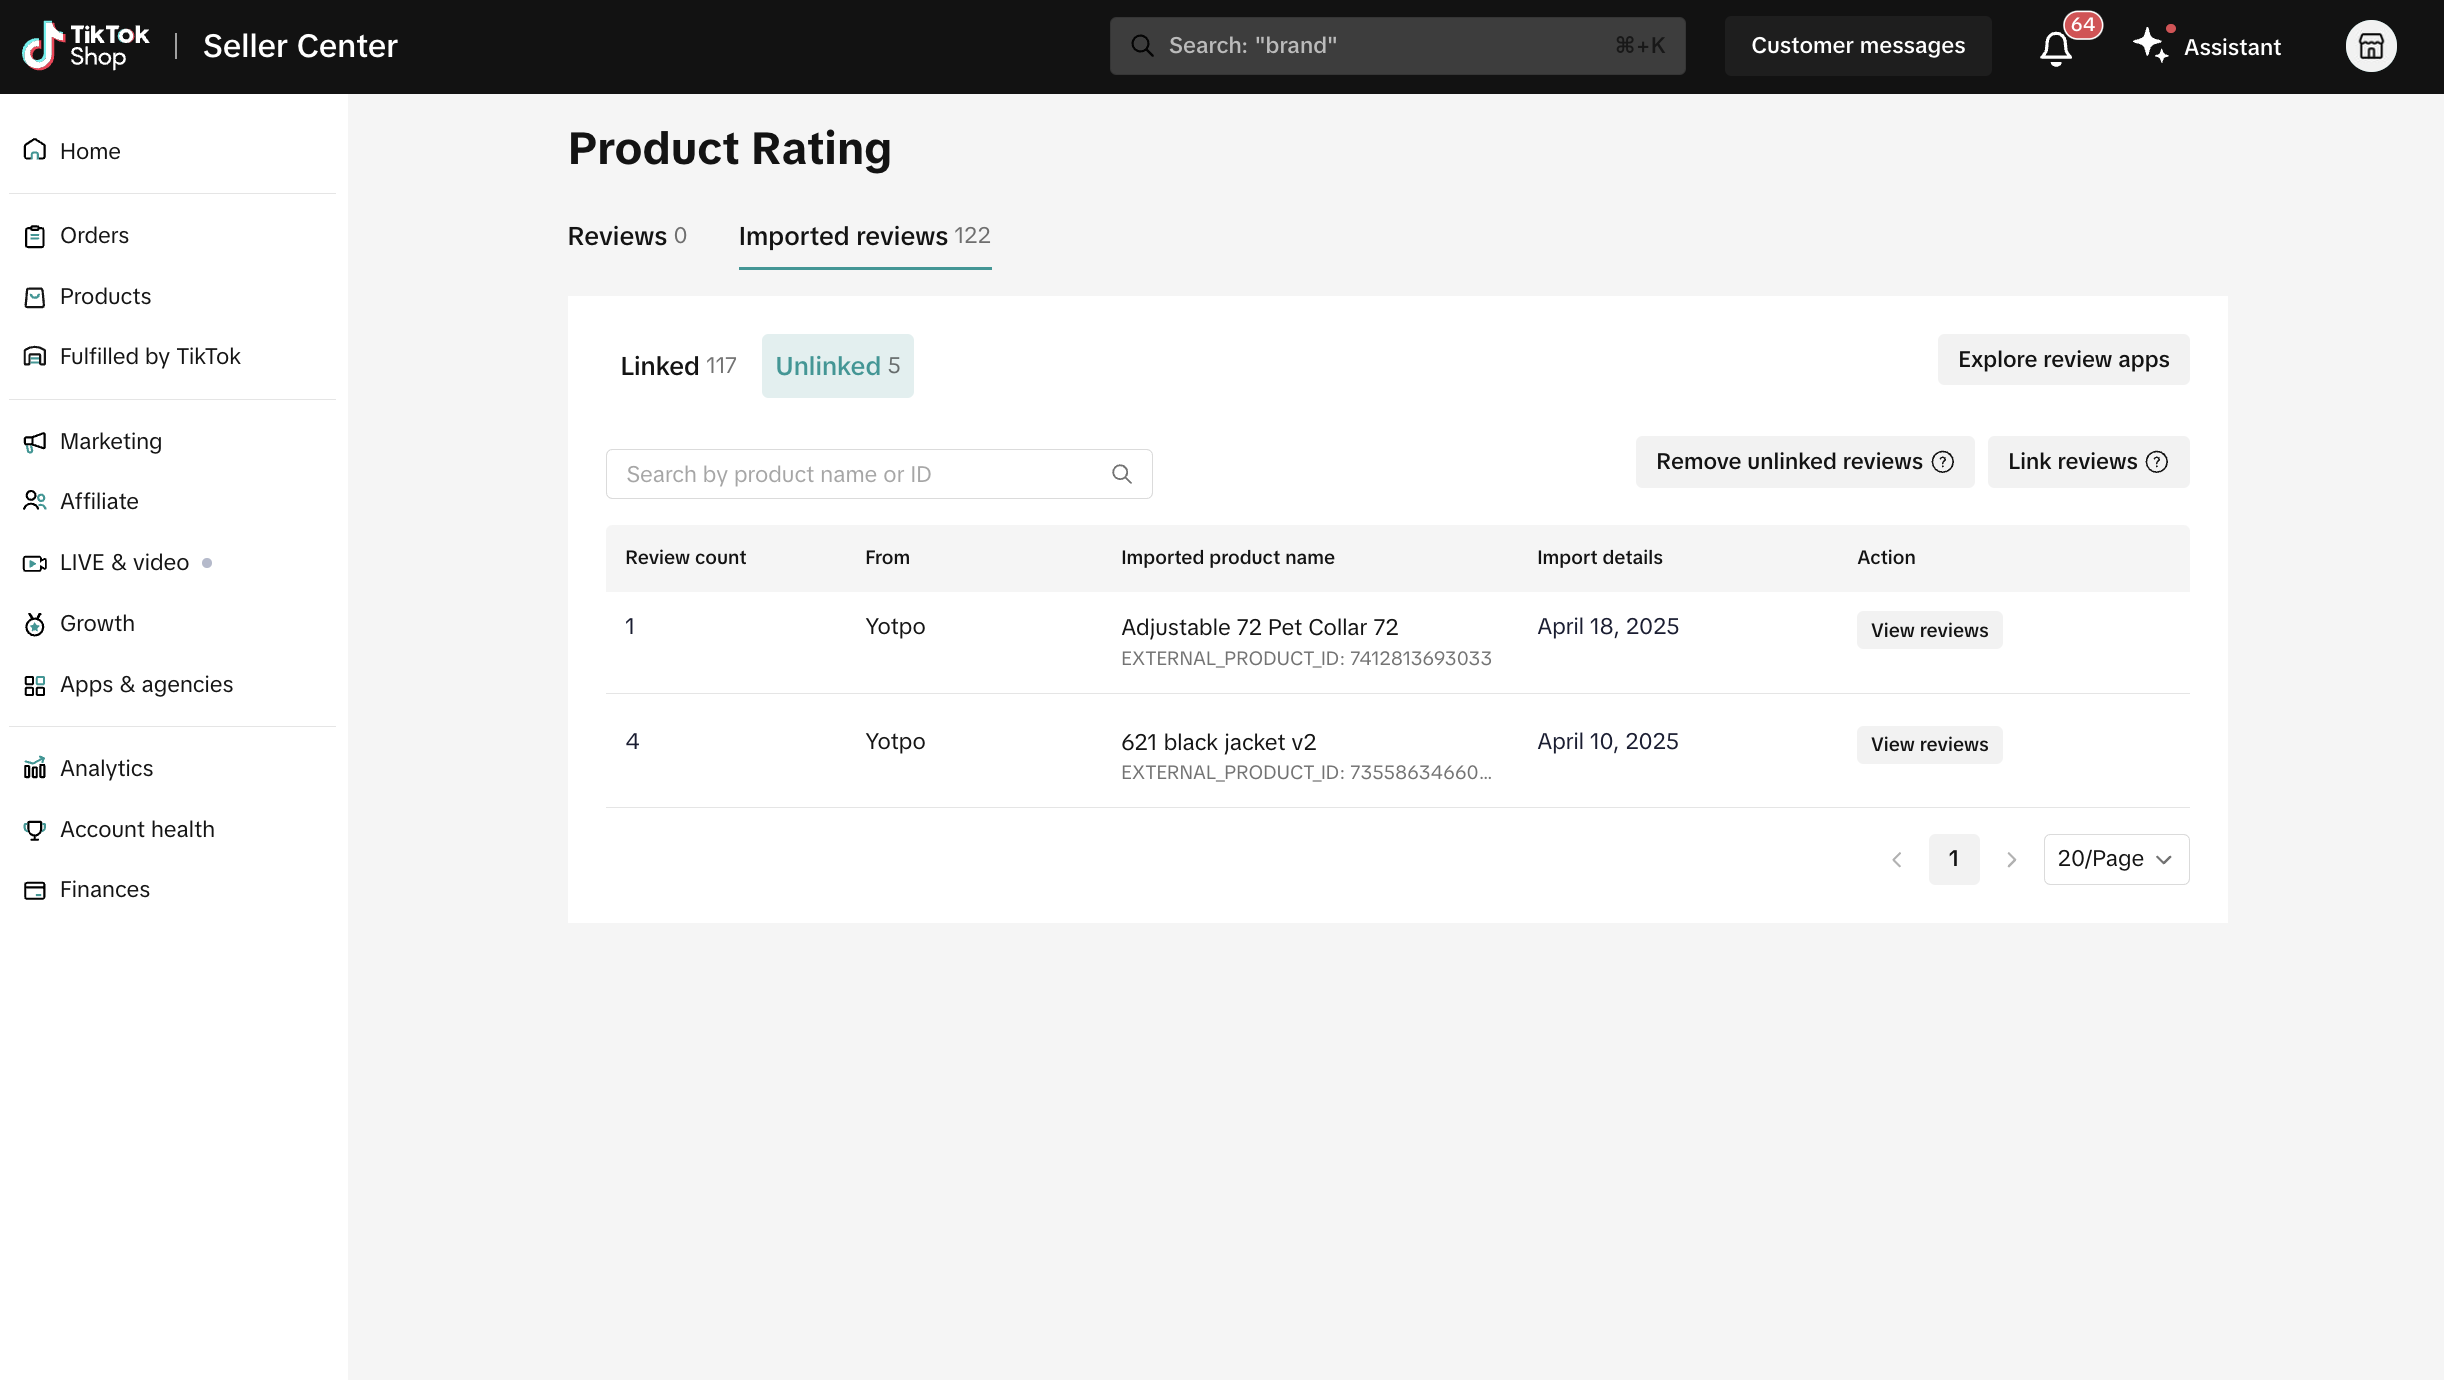This screenshot has height=1380, width=2444.
Task: Select the Linked 117 tab
Action: [x=678, y=366]
